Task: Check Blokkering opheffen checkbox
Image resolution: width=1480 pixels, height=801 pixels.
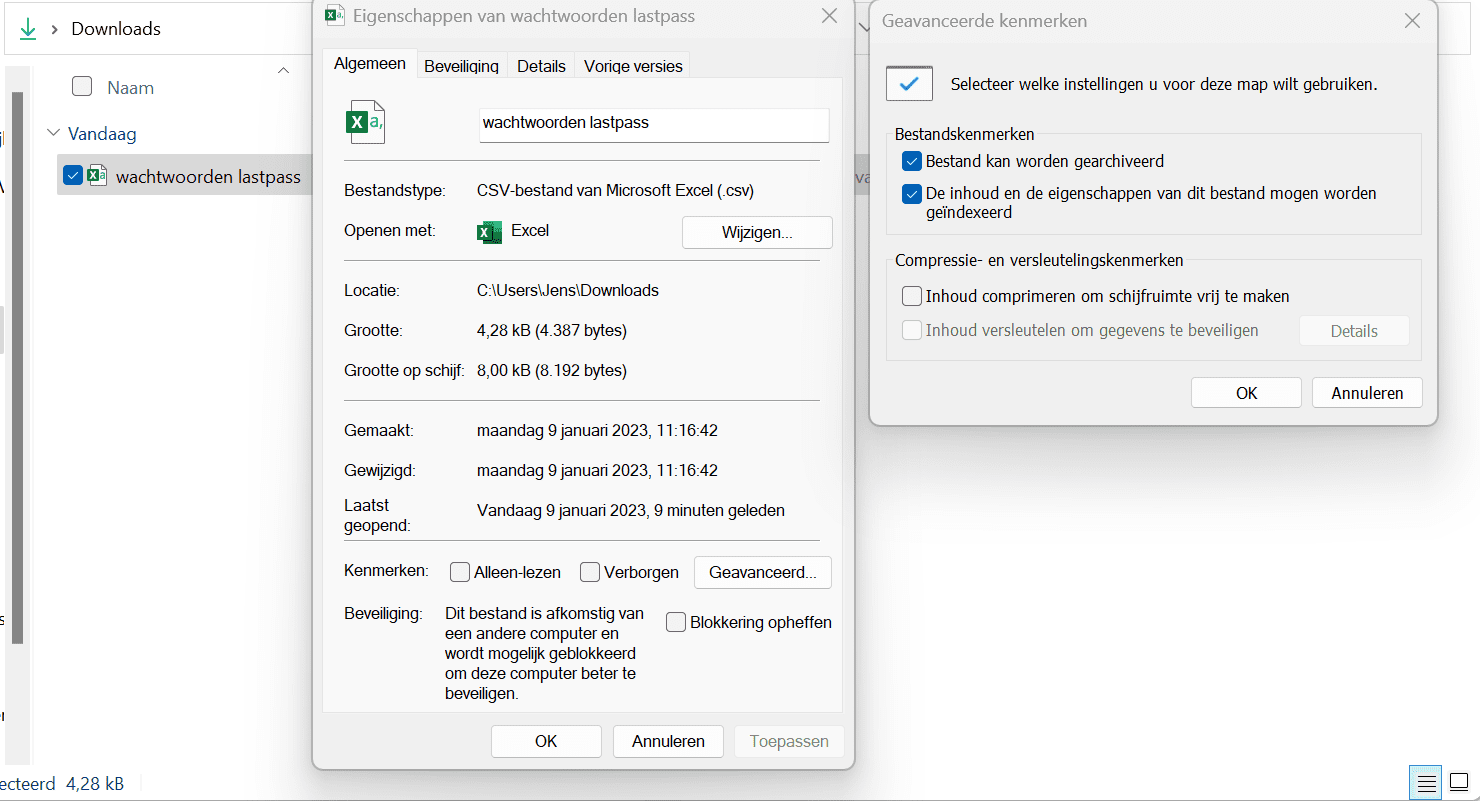Action: (676, 622)
